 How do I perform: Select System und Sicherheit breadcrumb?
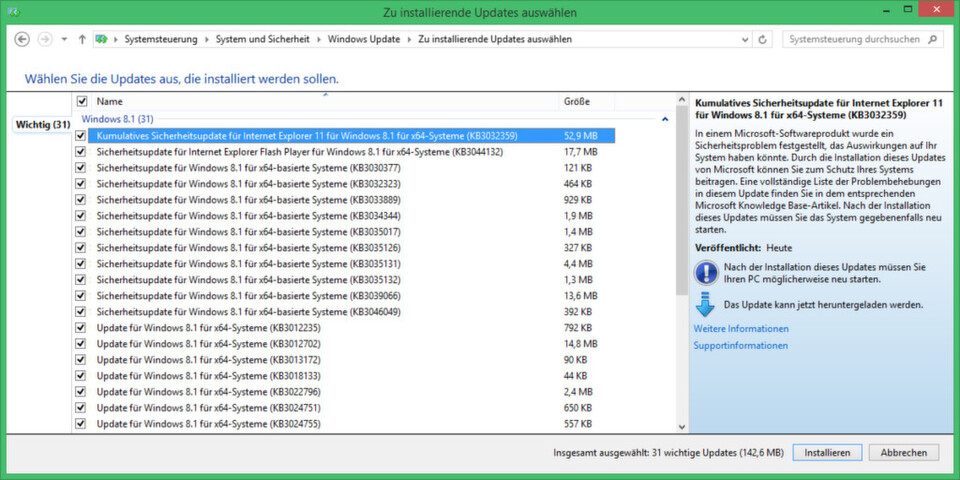[x=263, y=39]
